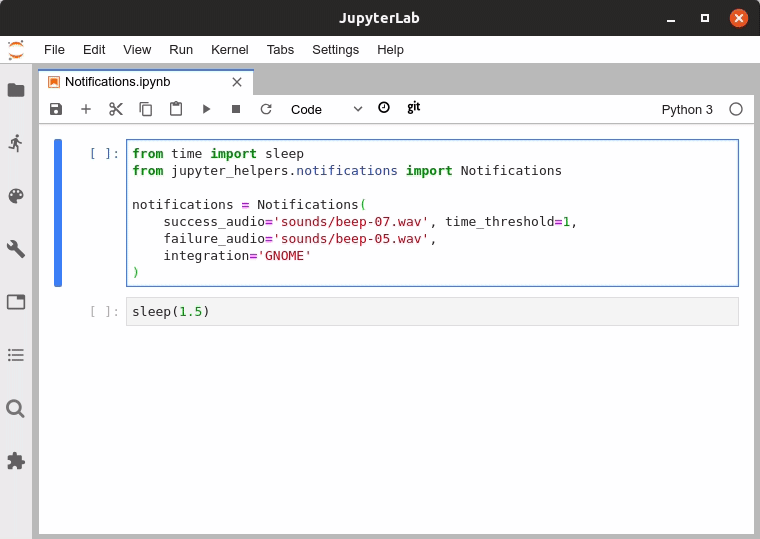Copy the selected cell via the copy icon
The width and height of the screenshot is (760, 539).
point(146,109)
